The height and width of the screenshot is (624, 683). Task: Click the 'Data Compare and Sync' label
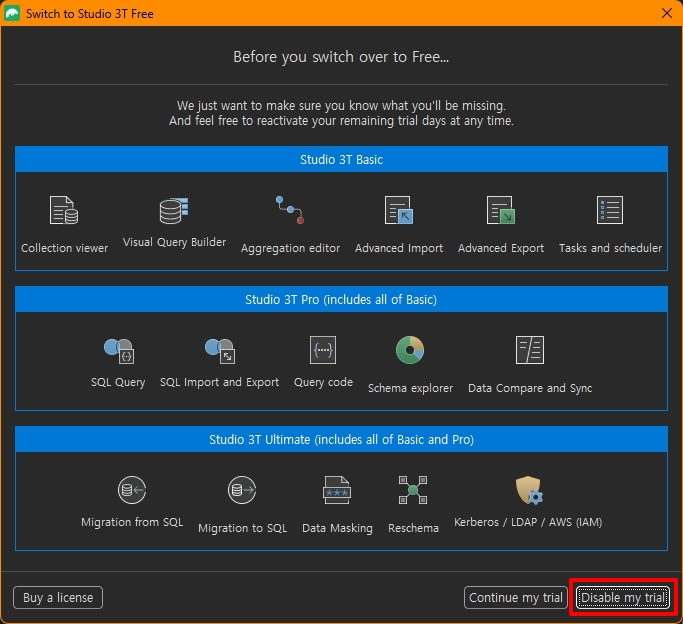[x=530, y=388]
